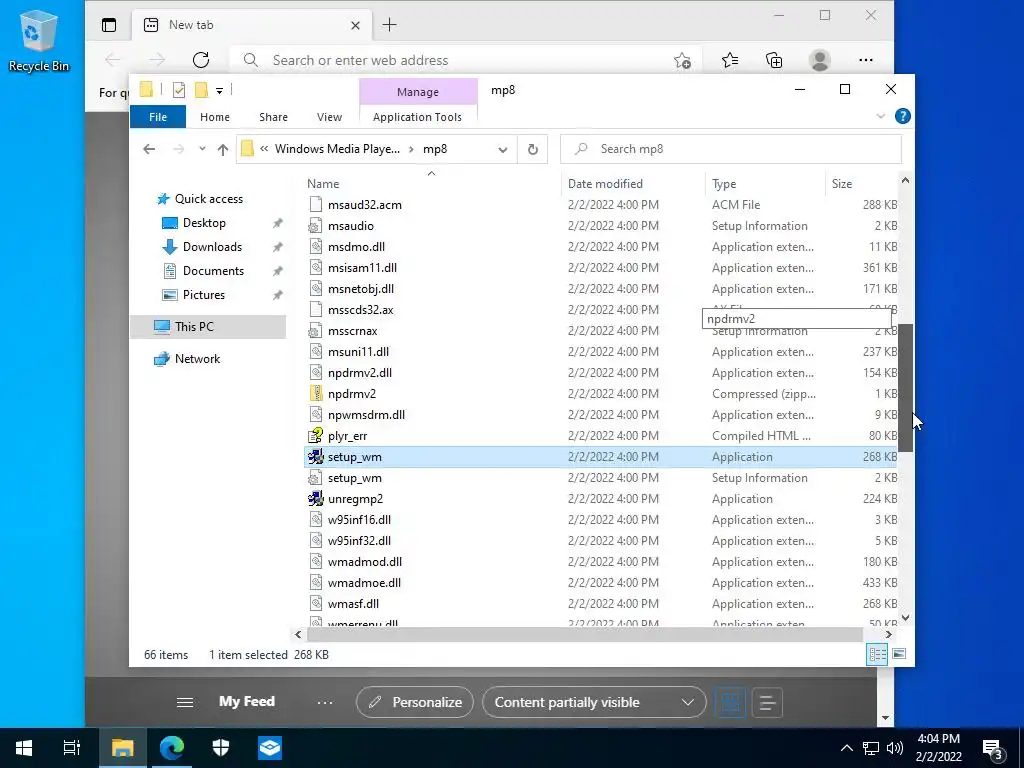Click the Search mp8 box
This screenshot has height=768, width=1024.
click(731, 149)
